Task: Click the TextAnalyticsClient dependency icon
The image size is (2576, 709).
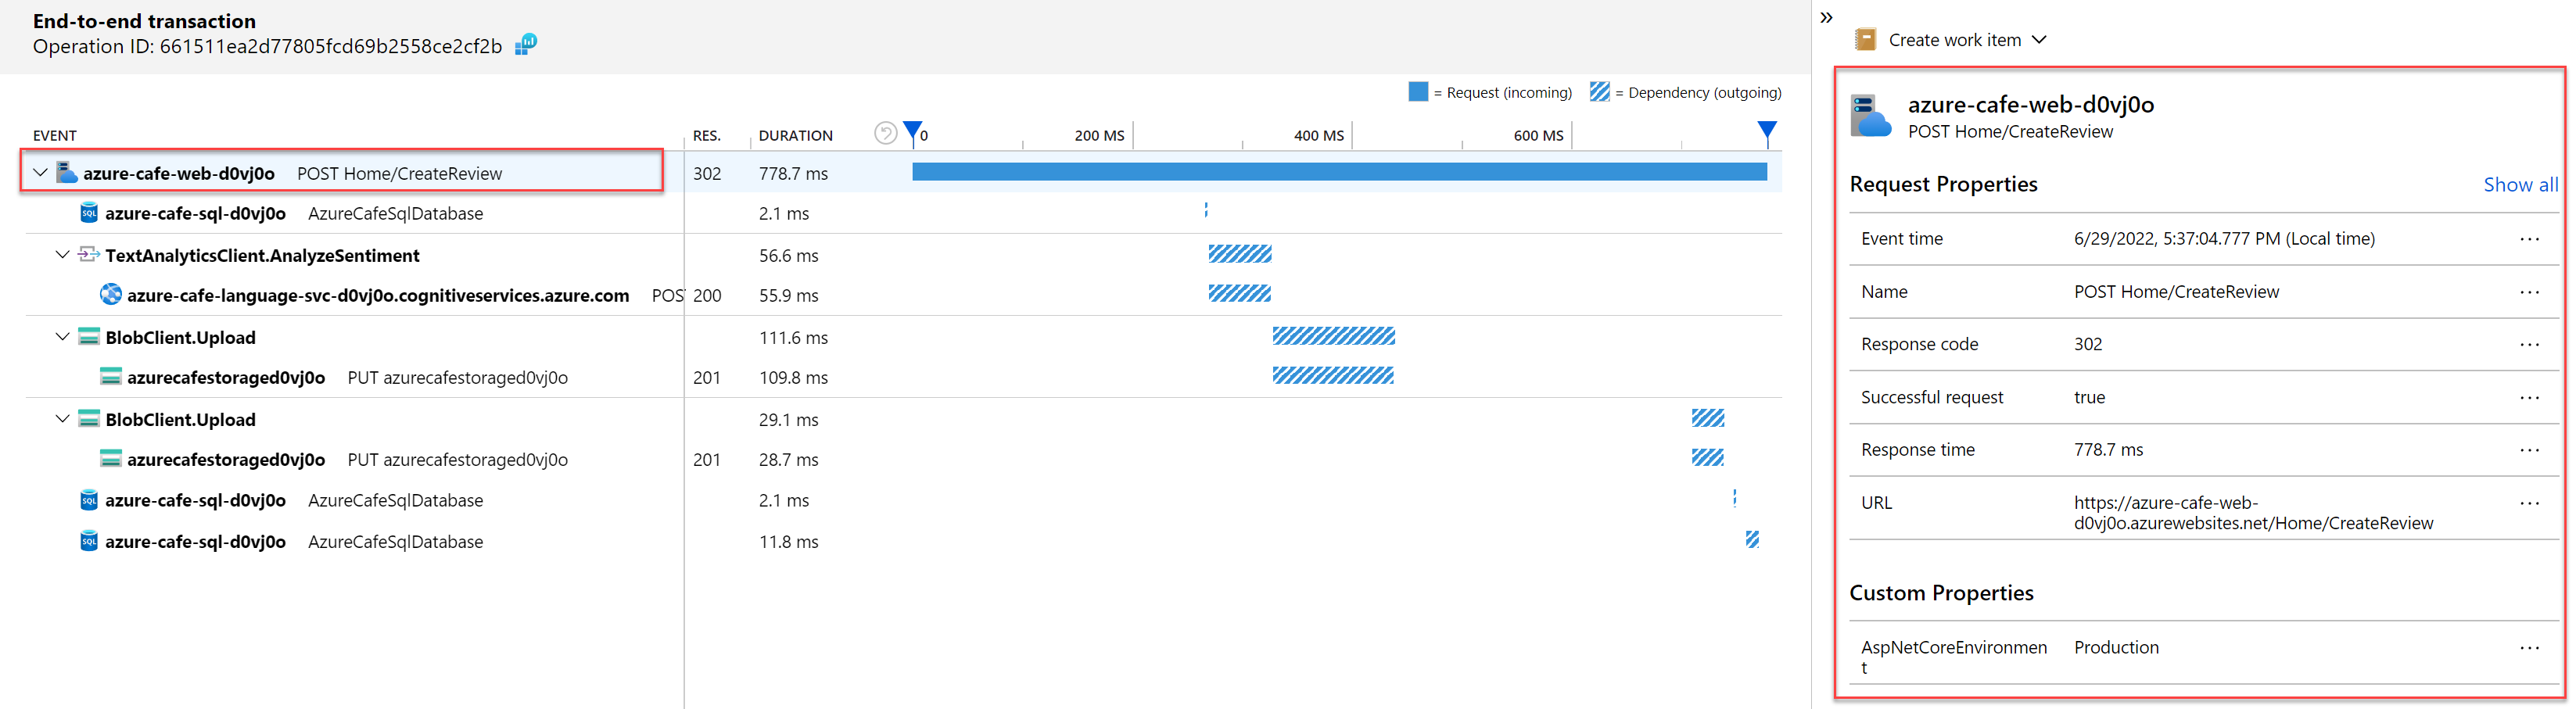Action: click(x=89, y=255)
